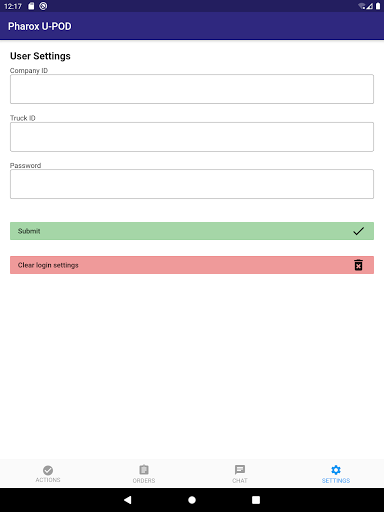Select the Settings gear icon

pyautogui.click(x=336, y=470)
